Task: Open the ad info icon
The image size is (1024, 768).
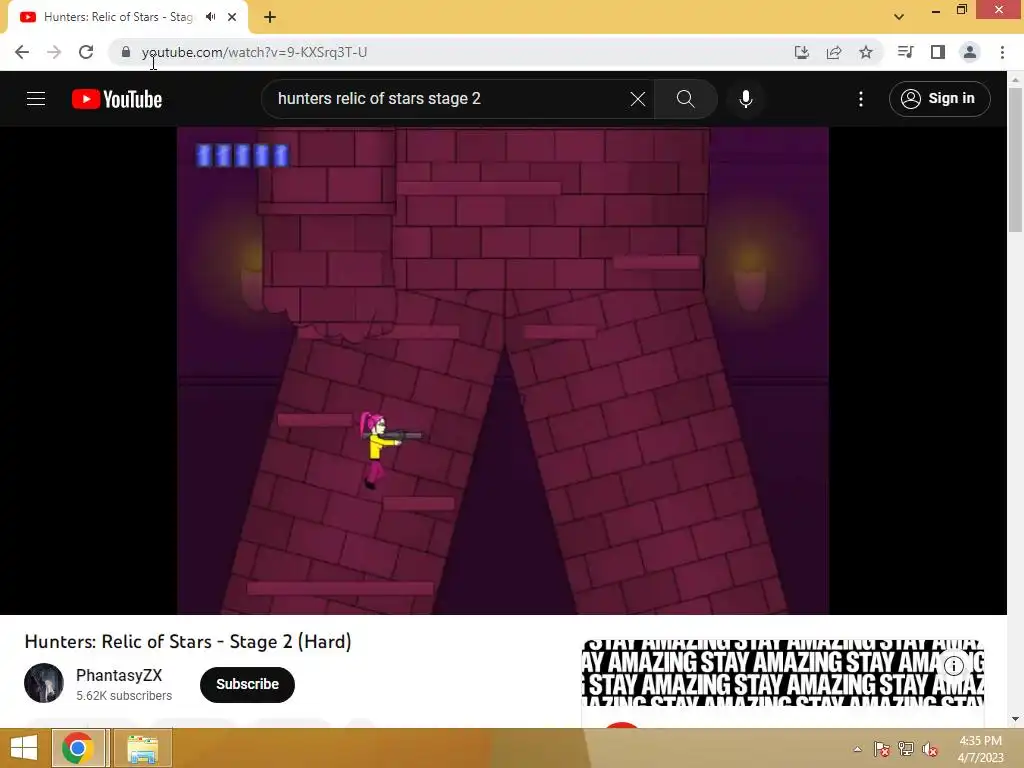Action: (x=954, y=665)
